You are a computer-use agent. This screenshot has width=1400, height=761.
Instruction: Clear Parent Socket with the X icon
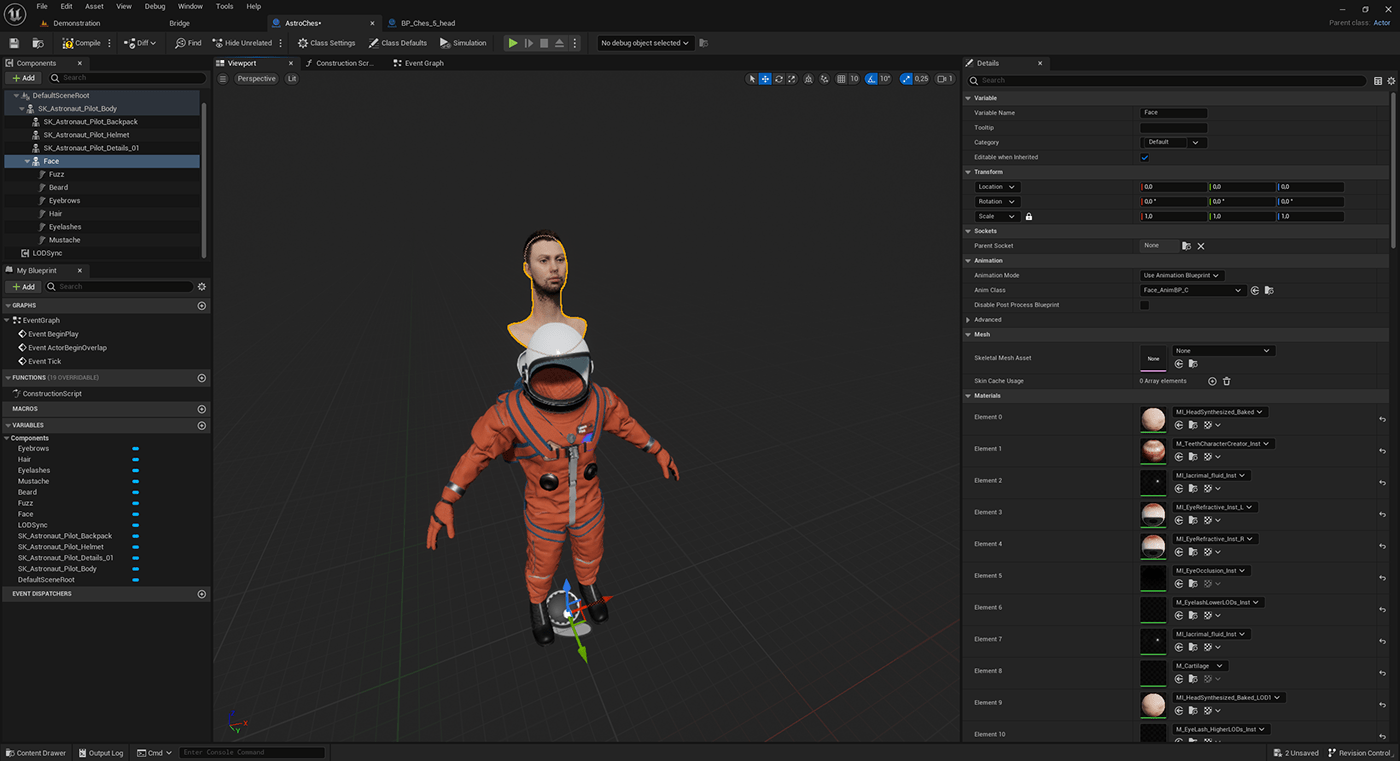click(1201, 246)
